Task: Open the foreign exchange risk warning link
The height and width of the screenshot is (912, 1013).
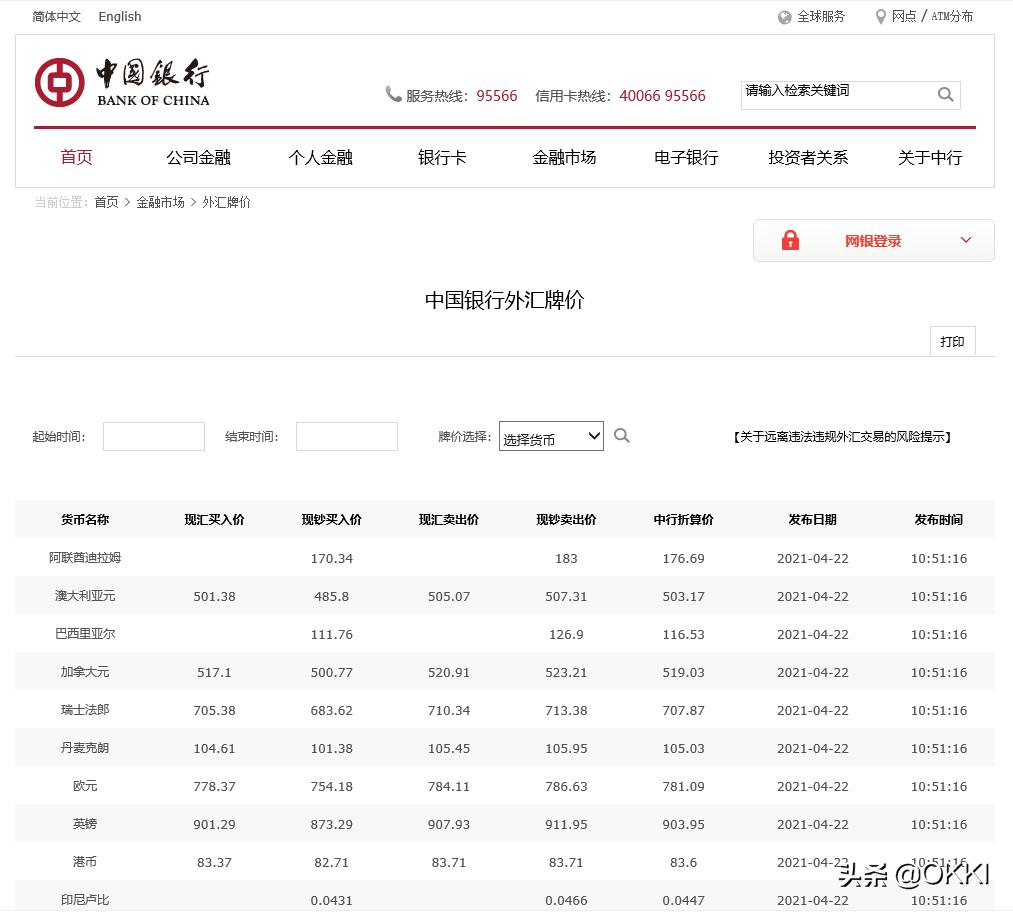Action: point(843,436)
